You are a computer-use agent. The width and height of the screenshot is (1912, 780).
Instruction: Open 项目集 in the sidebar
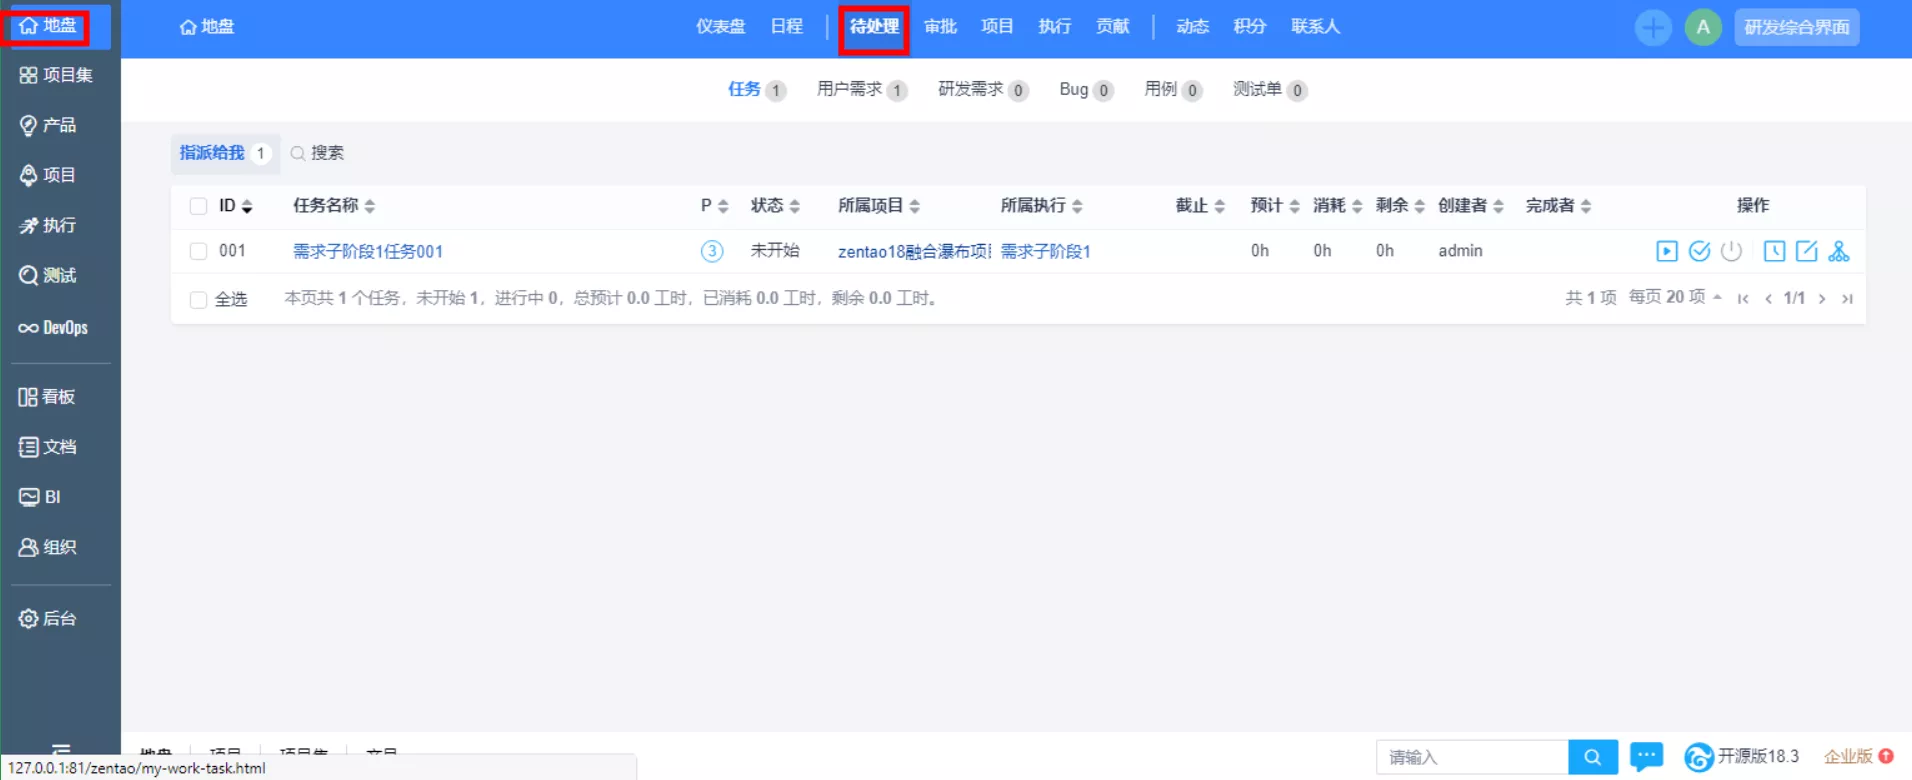[56, 75]
